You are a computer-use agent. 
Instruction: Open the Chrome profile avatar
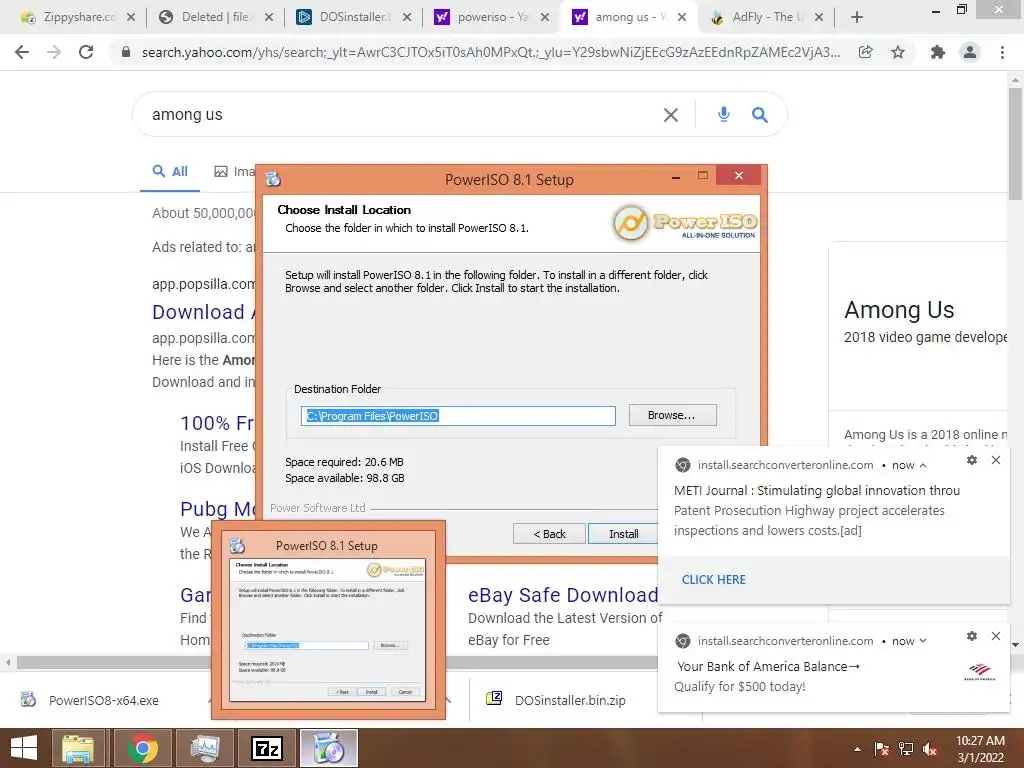[x=970, y=52]
